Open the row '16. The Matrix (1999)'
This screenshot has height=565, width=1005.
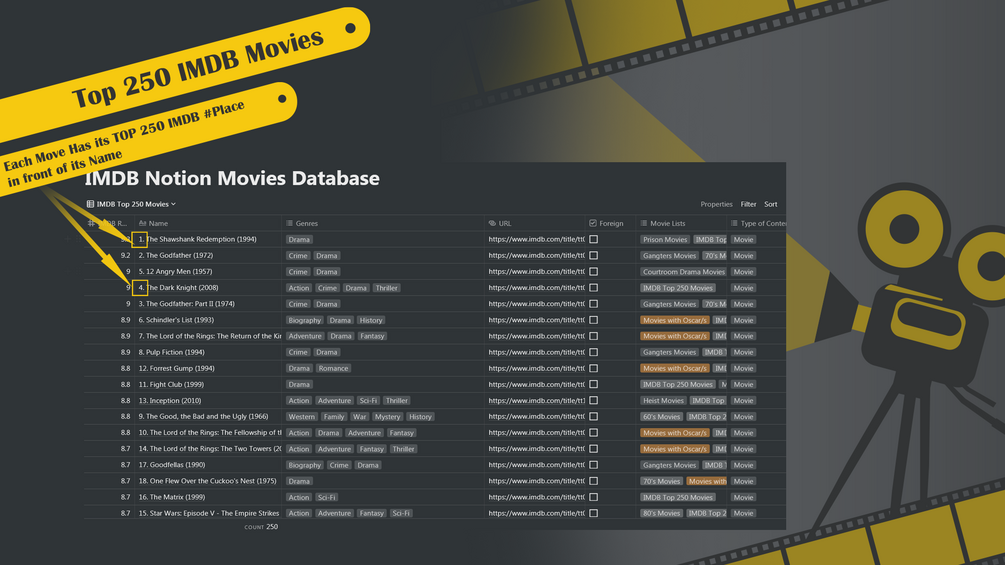[172, 497]
